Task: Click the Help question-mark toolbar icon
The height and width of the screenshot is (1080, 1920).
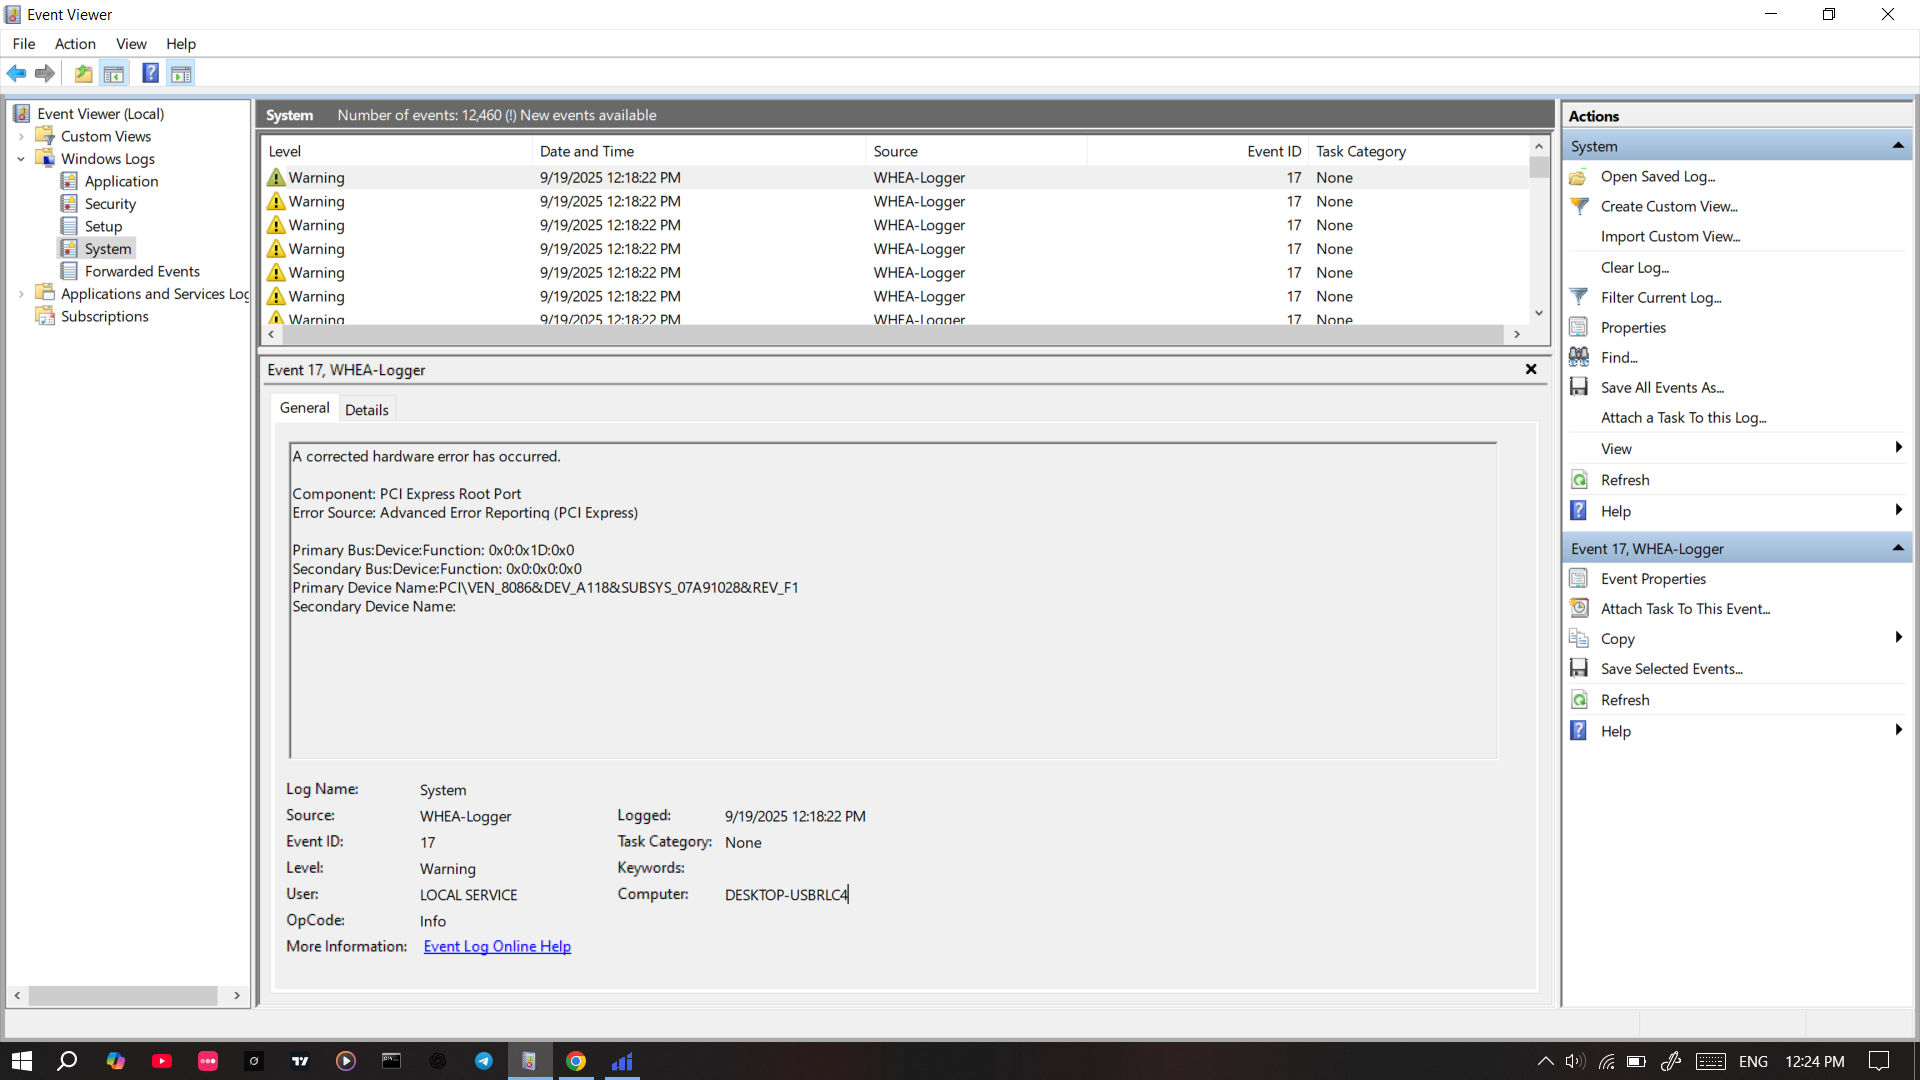Action: 150,73
